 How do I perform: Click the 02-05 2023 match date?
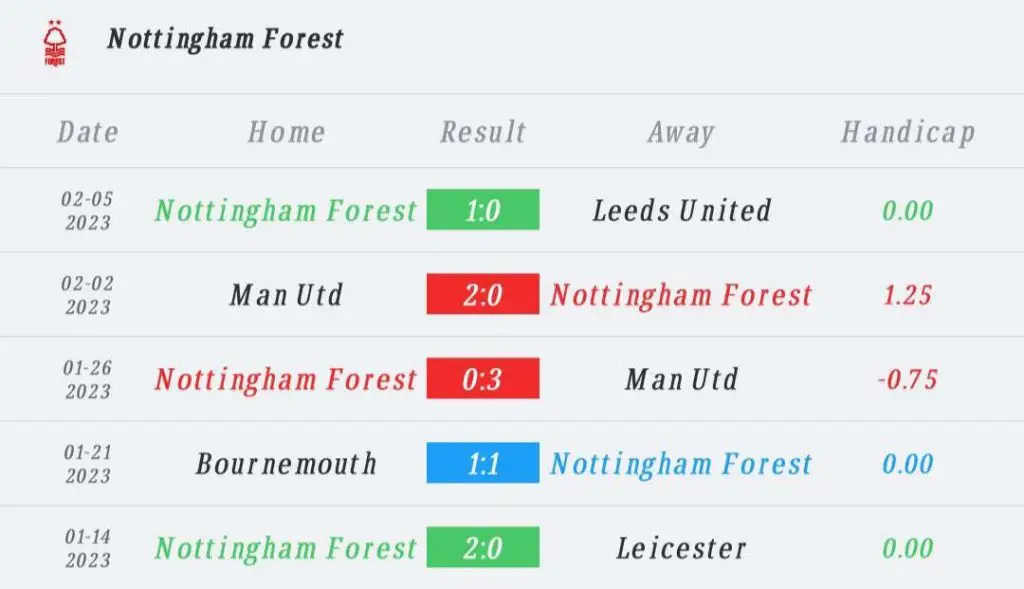coord(88,210)
